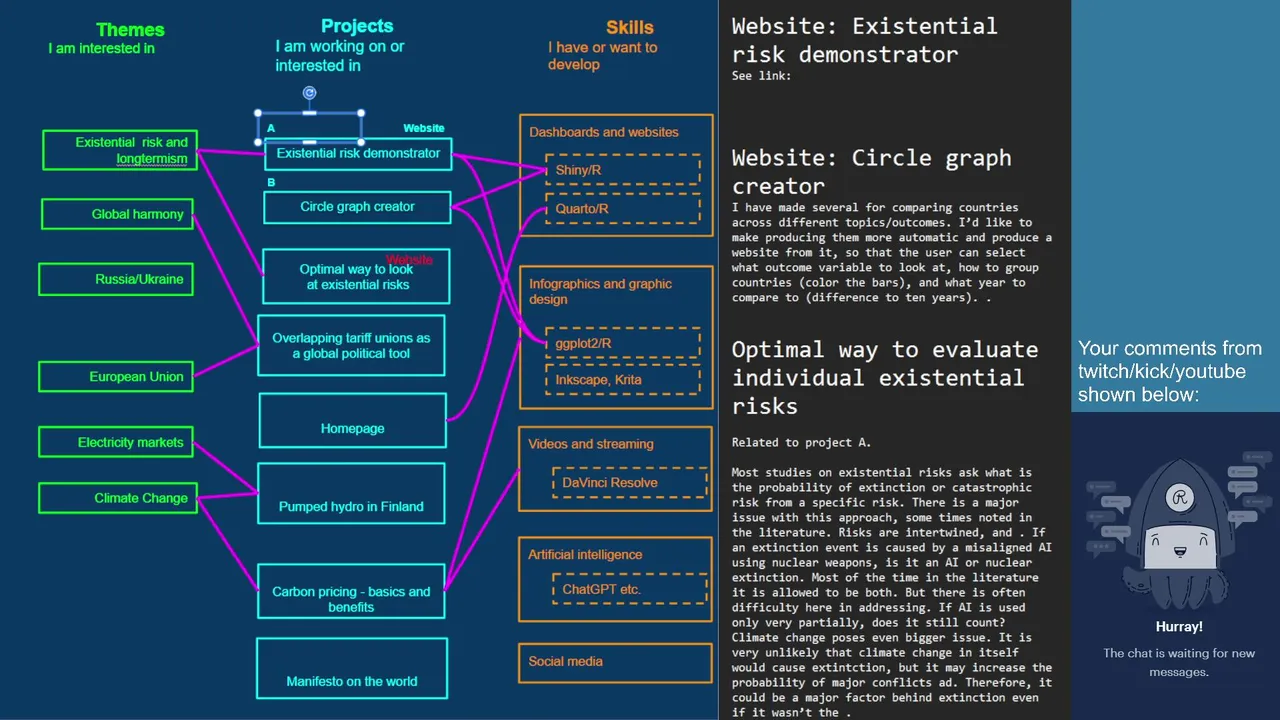
Task: Click the Circle graph creator project box
Action: click(x=357, y=207)
